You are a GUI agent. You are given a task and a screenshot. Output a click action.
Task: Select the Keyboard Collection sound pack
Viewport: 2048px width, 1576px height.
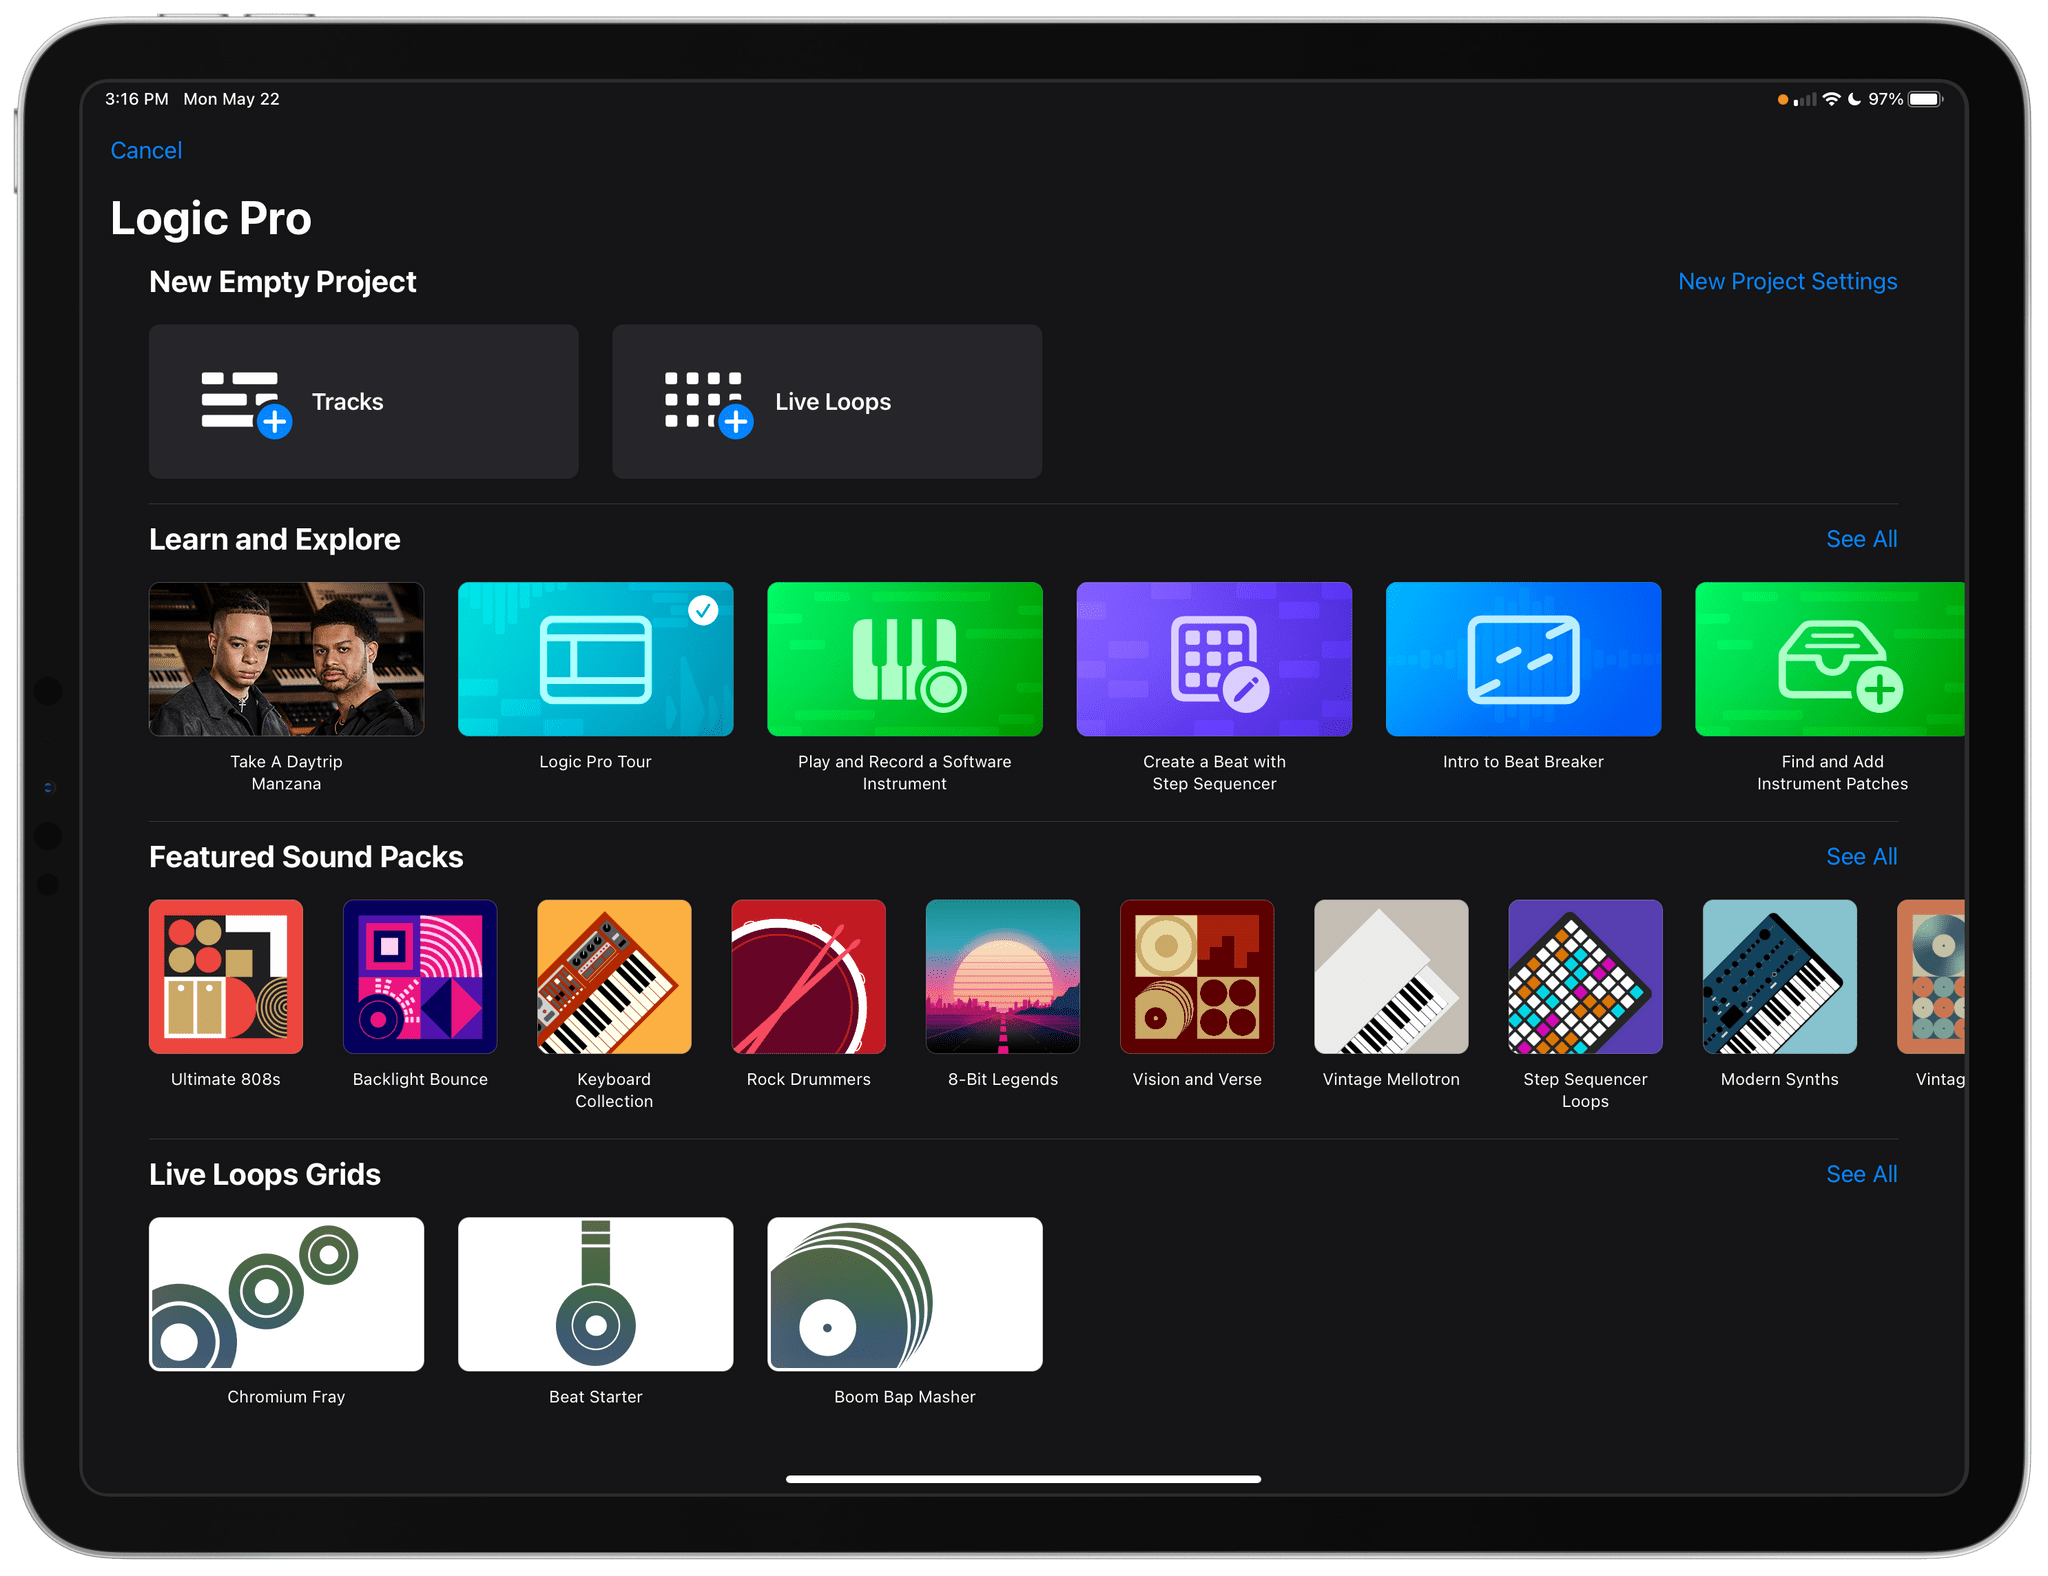pos(614,977)
